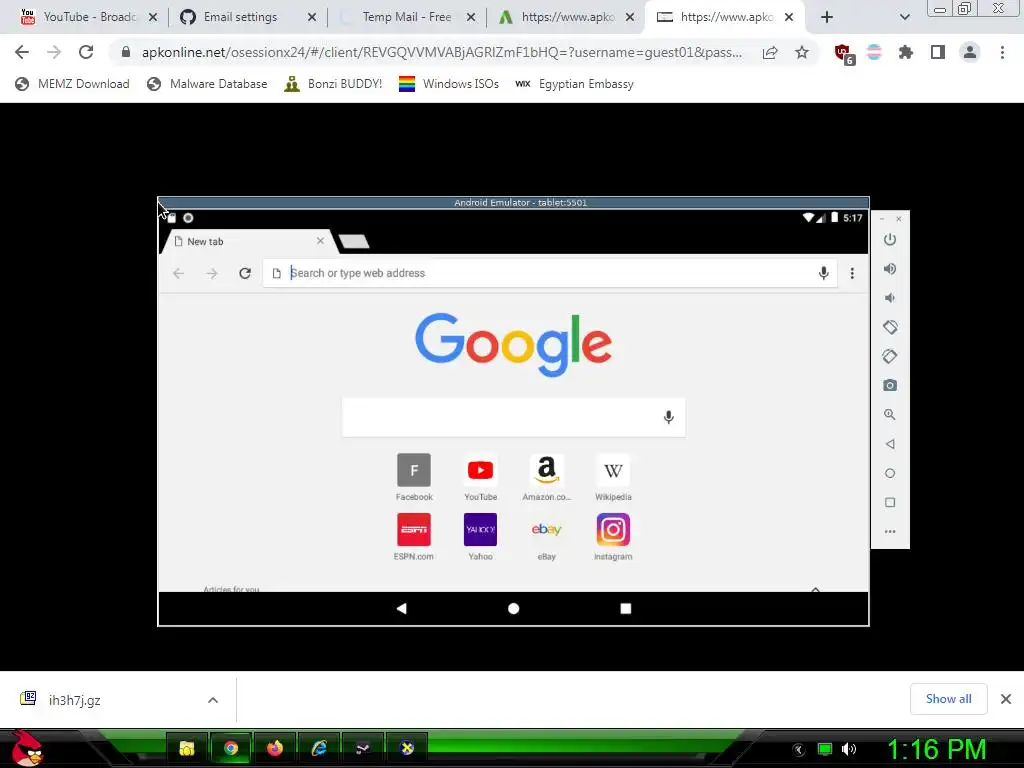
Task: Toggle the Chrome side panel
Action: click(938, 52)
